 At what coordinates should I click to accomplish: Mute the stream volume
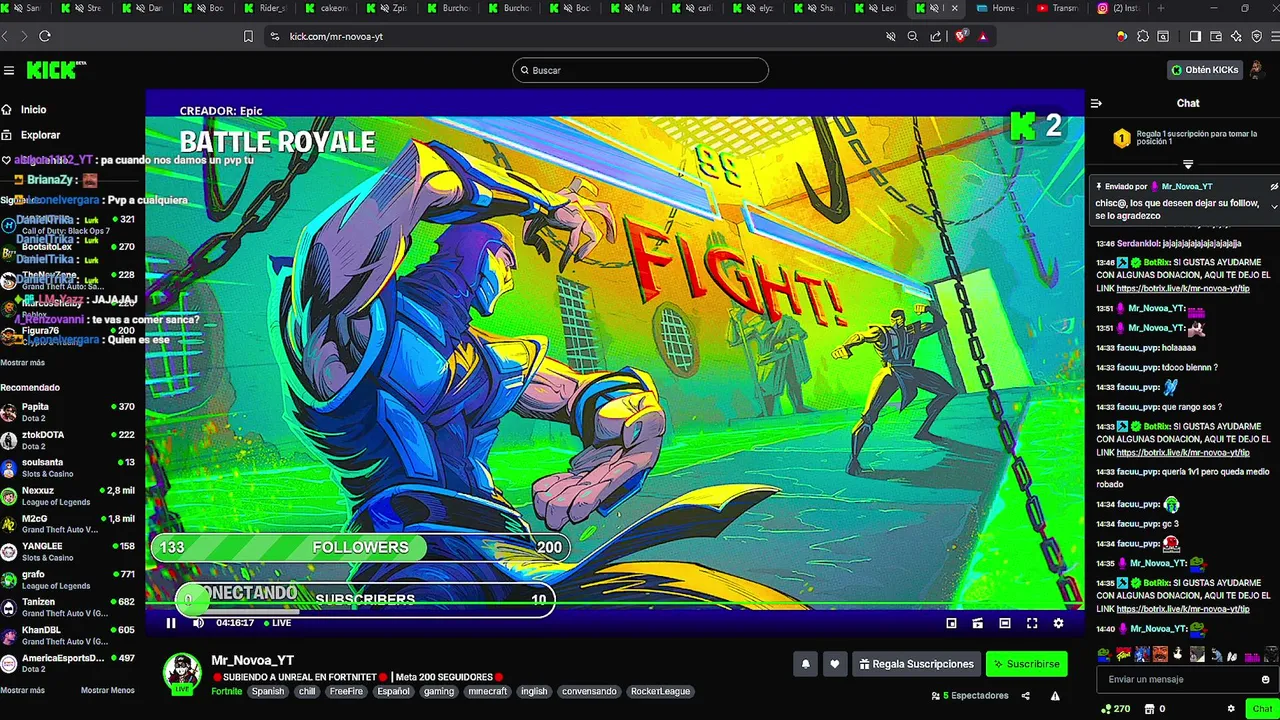click(198, 623)
